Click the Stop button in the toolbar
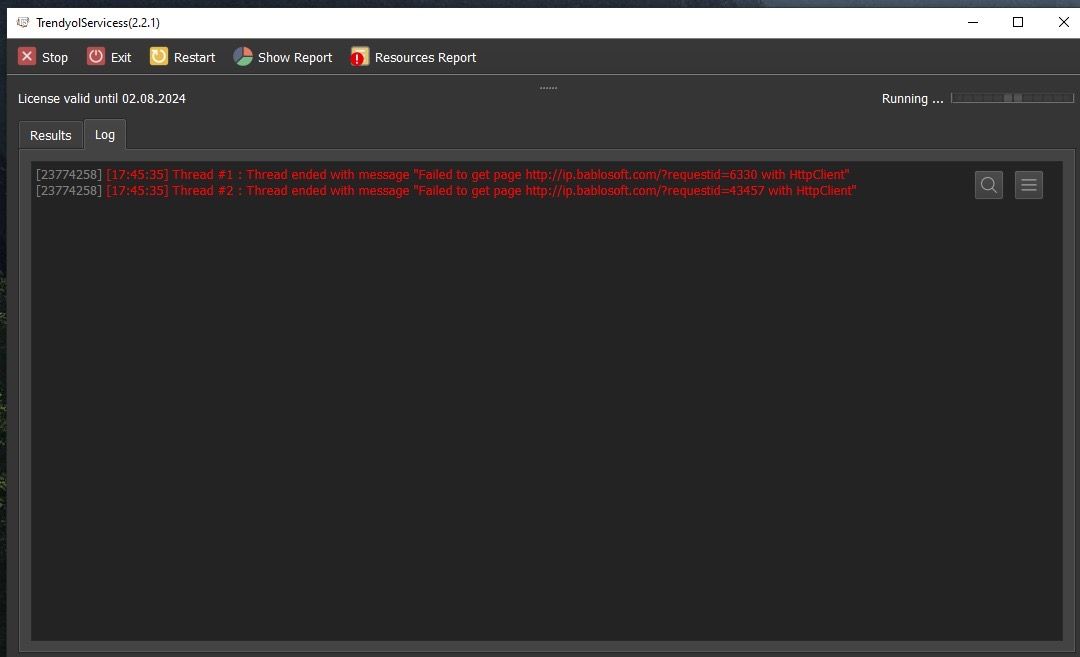The height and width of the screenshot is (657, 1080). point(43,57)
